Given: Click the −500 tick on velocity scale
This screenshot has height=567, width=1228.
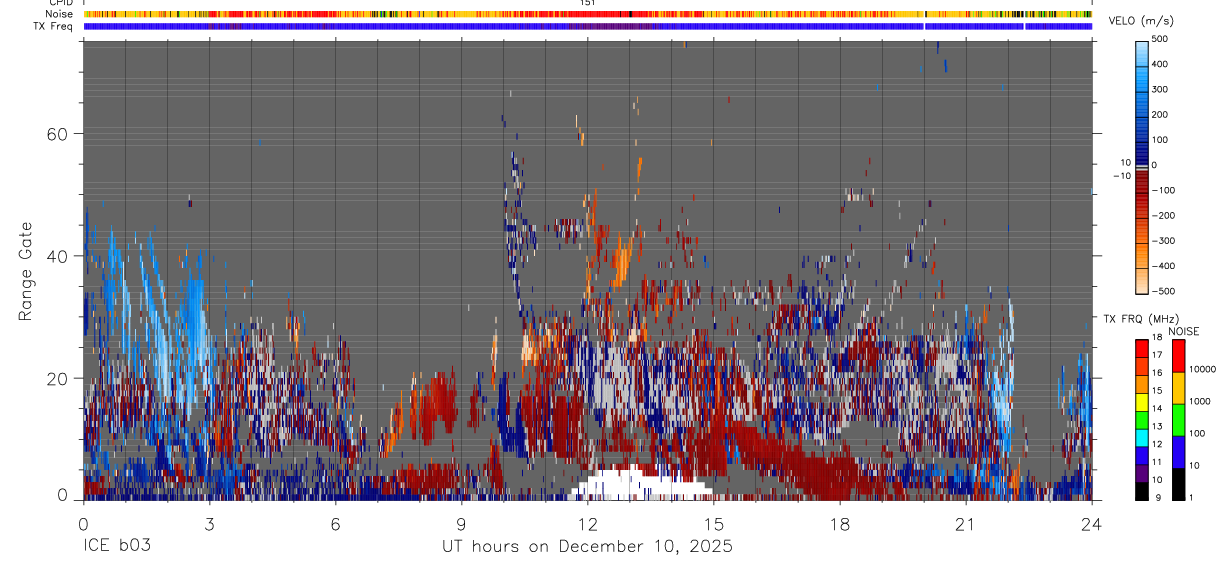Looking at the screenshot, I should click(1165, 291).
